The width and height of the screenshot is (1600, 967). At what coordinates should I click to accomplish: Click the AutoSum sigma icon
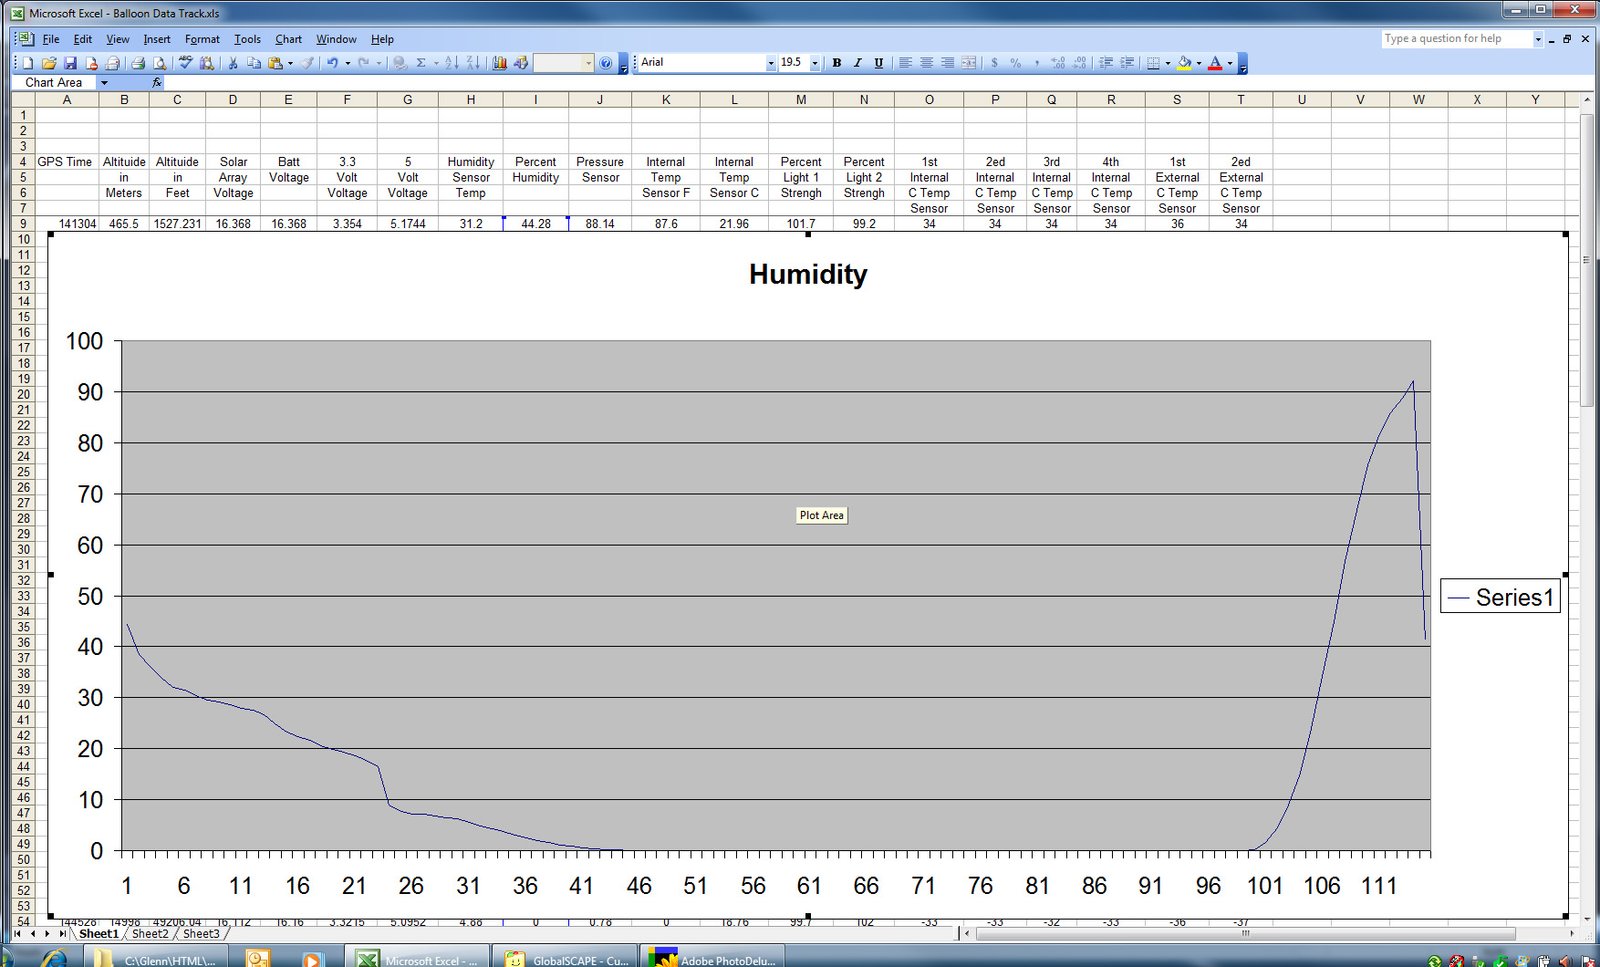(421, 63)
